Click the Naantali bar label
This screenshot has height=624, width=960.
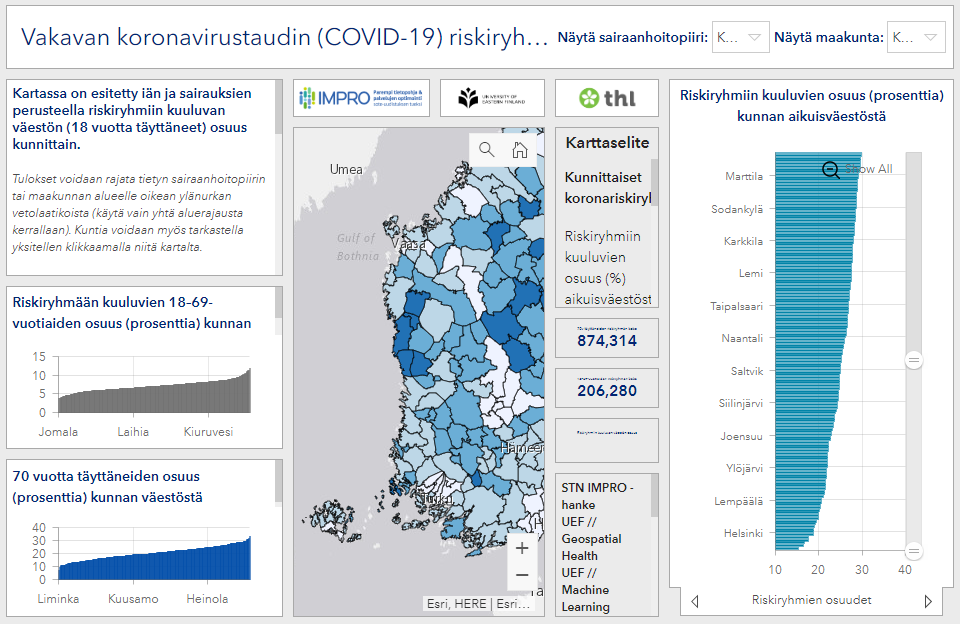[x=742, y=338]
